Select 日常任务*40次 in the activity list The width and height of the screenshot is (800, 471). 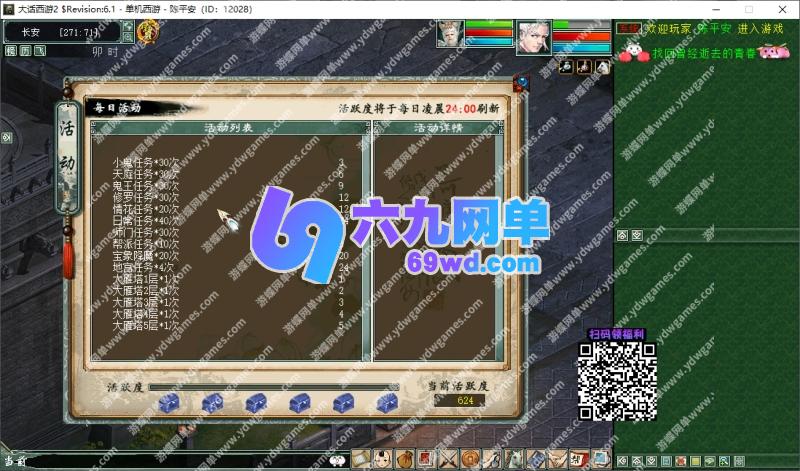146,221
